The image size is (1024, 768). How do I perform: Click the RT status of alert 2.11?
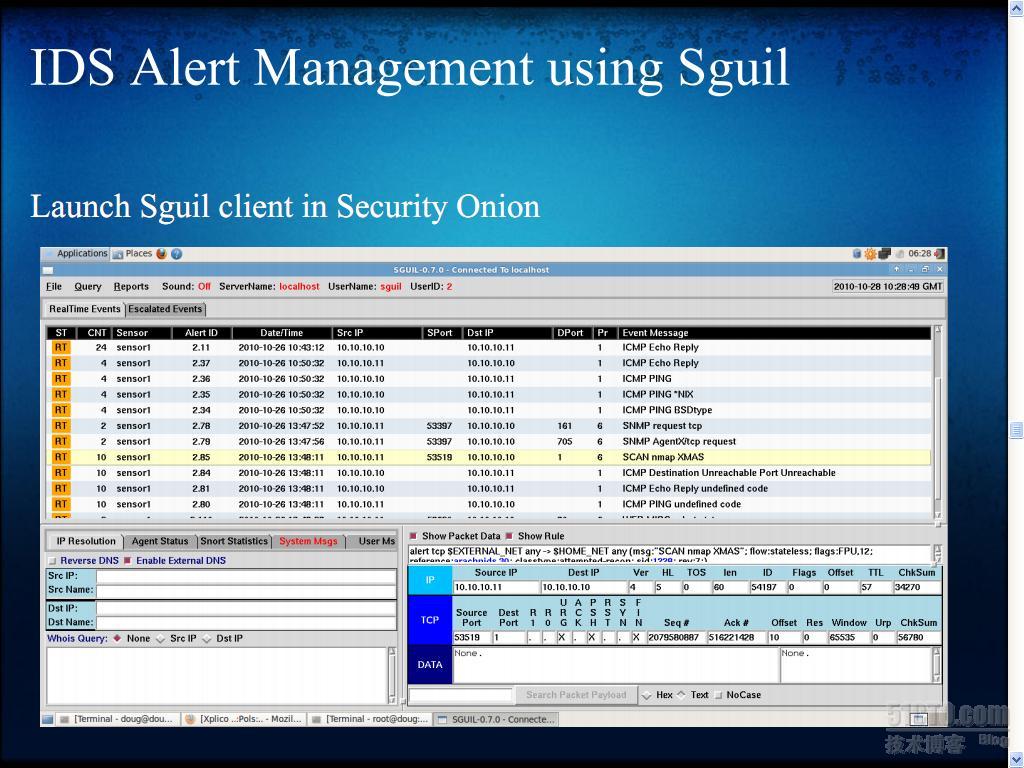(x=61, y=347)
